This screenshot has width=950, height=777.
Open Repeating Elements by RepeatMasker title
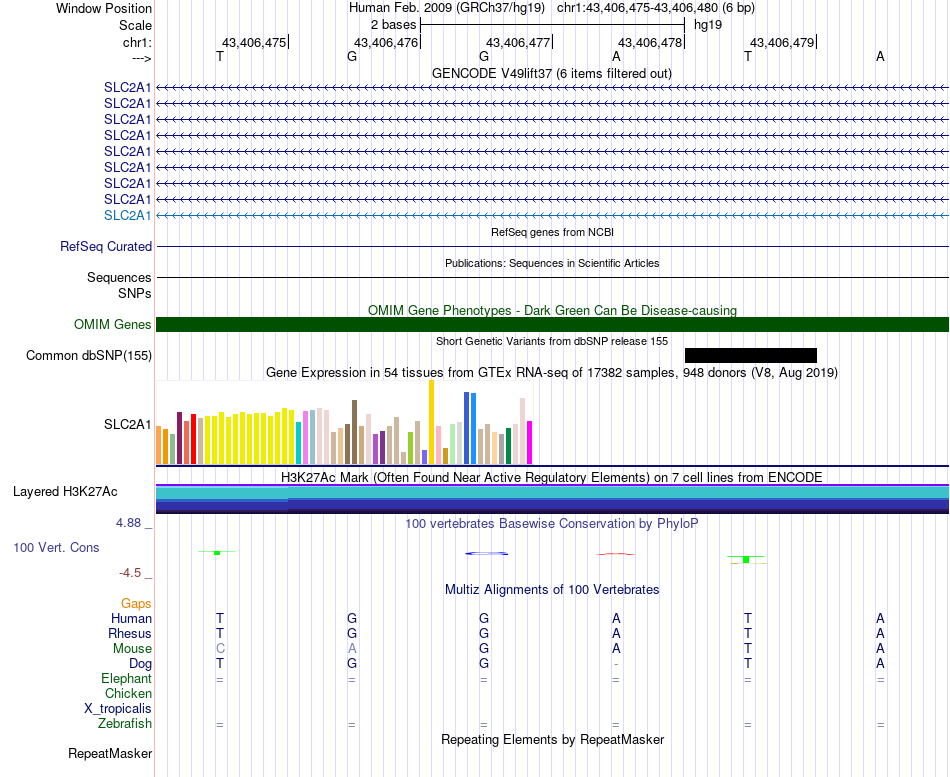pos(553,739)
